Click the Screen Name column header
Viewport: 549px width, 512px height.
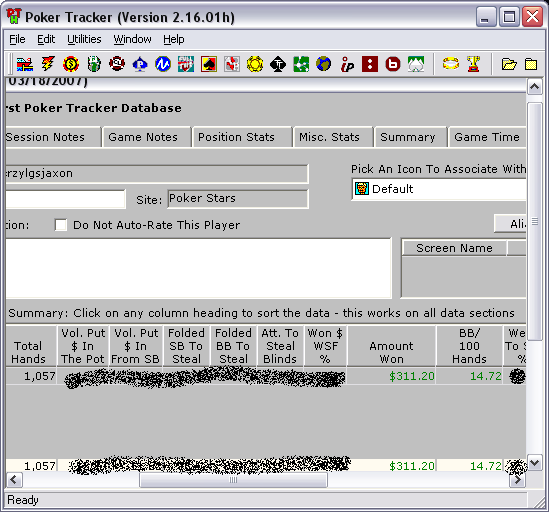[x=454, y=248]
